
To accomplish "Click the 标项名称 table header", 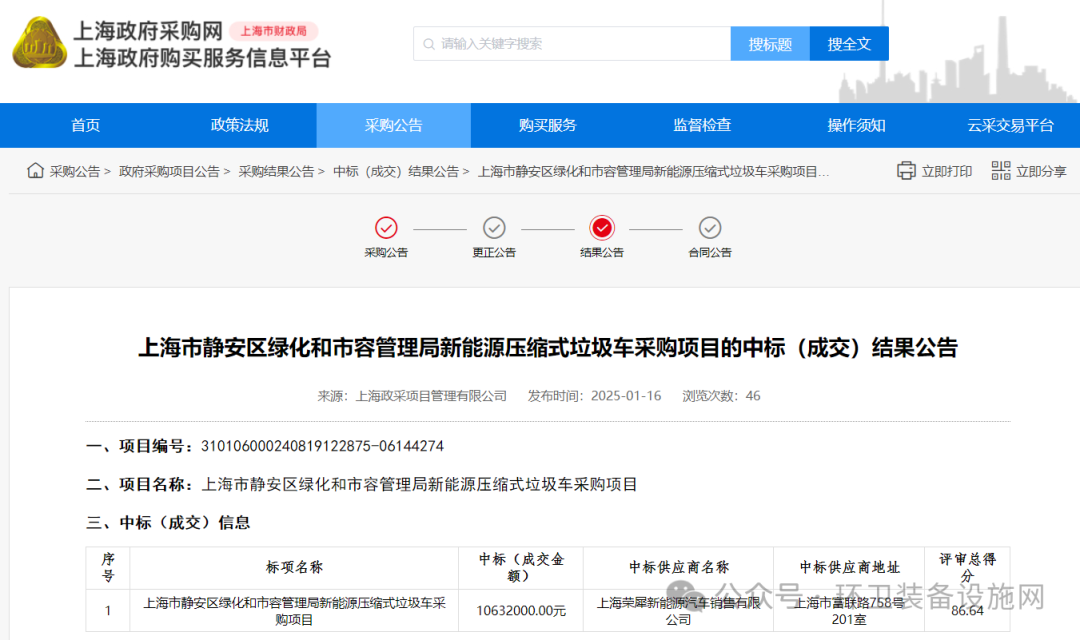I will click(294, 568).
